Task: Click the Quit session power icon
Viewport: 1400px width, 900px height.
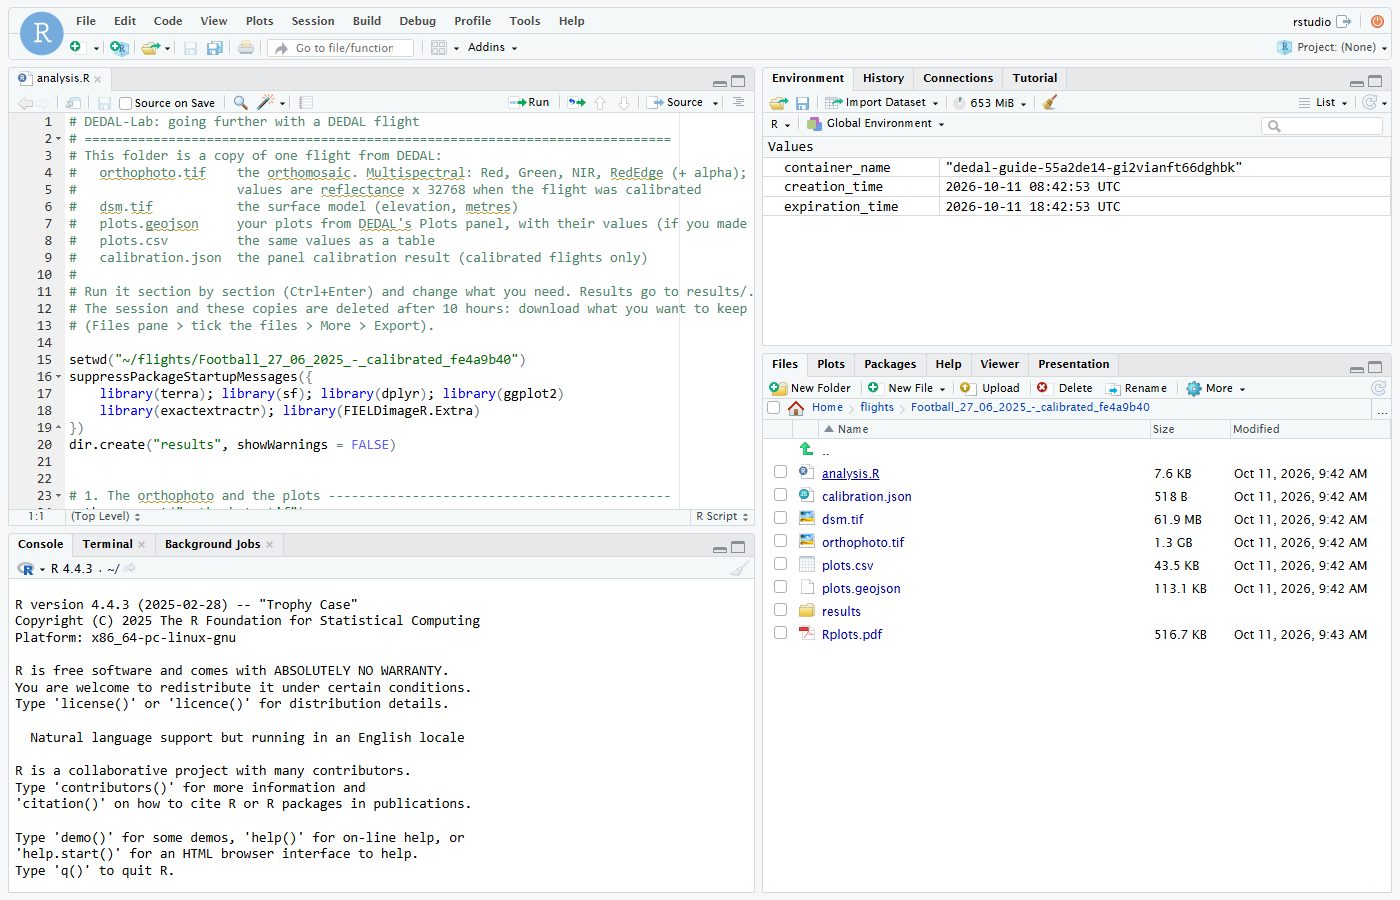Action: tap(1378, 21)
